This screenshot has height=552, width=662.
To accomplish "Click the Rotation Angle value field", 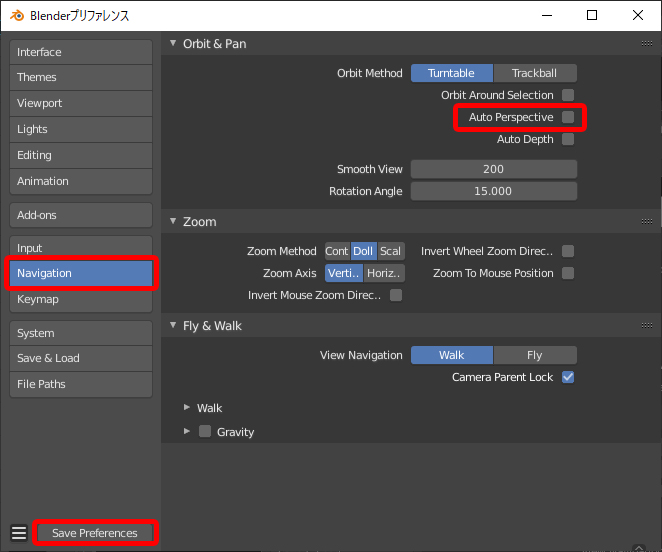I will 494,191.
